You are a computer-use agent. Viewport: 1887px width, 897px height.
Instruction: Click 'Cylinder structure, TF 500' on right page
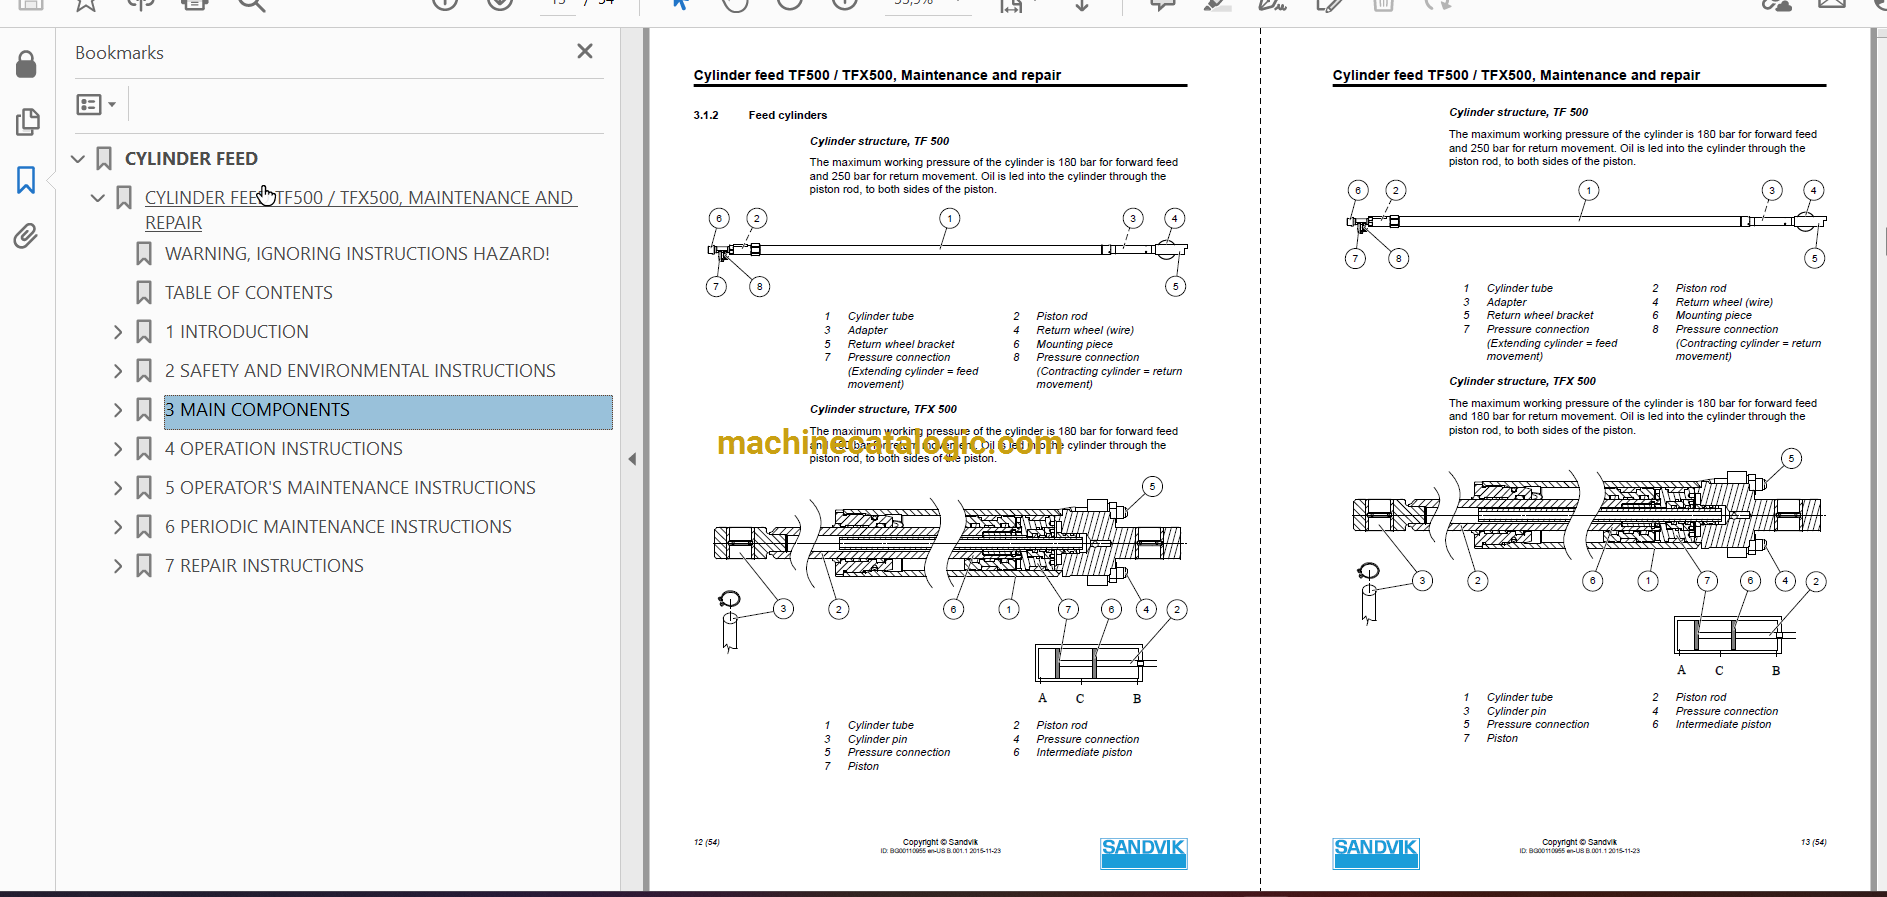[1518, 112]
